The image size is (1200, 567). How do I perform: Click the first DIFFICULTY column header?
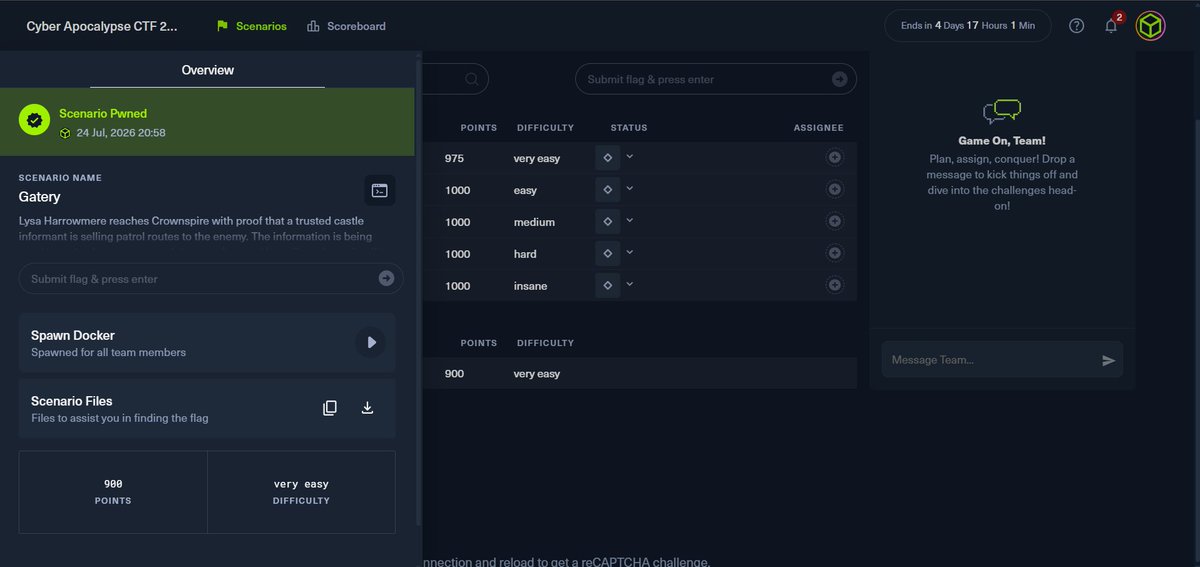(x=545, y=128)
